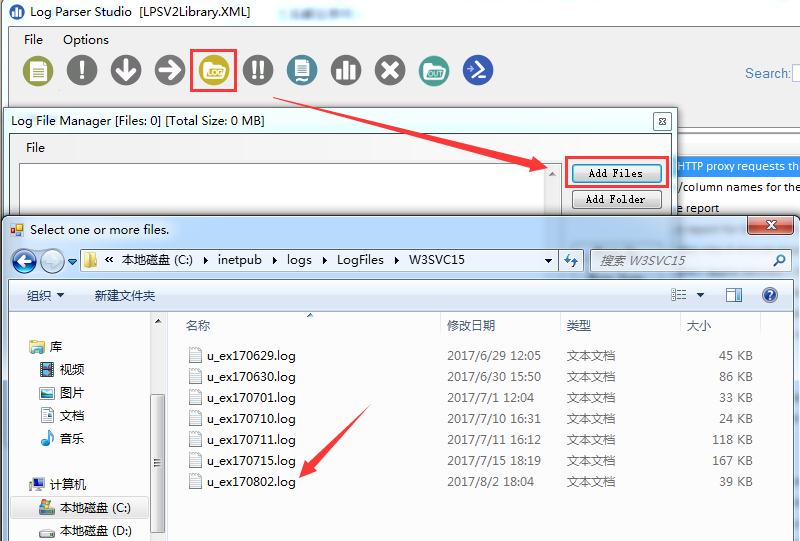
Task: Click inetpub in the address path
Action: [x=239, y=260]
